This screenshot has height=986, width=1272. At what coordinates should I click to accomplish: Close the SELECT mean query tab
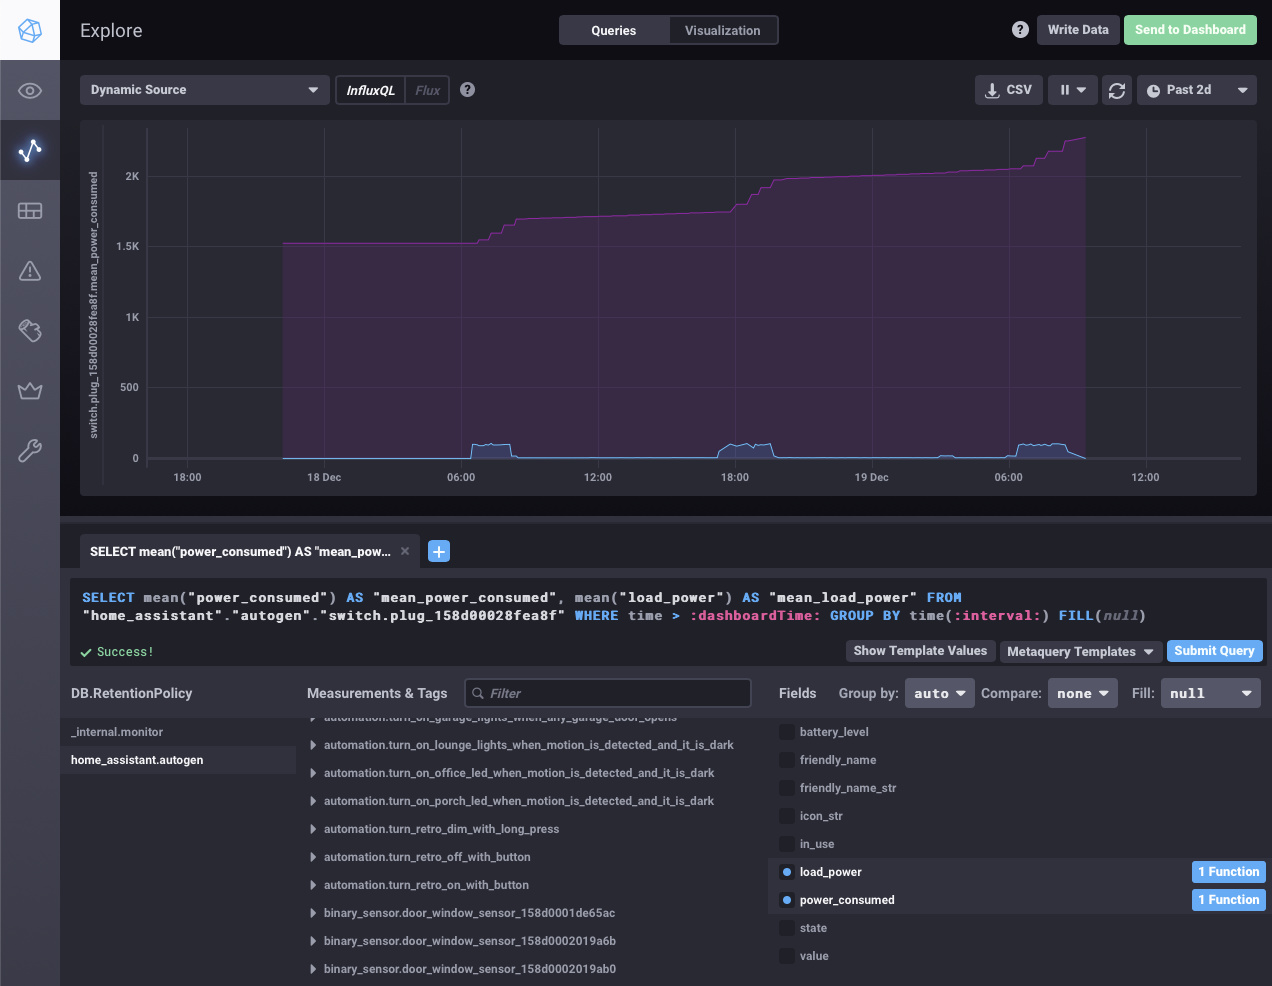[x=405, y=551]
